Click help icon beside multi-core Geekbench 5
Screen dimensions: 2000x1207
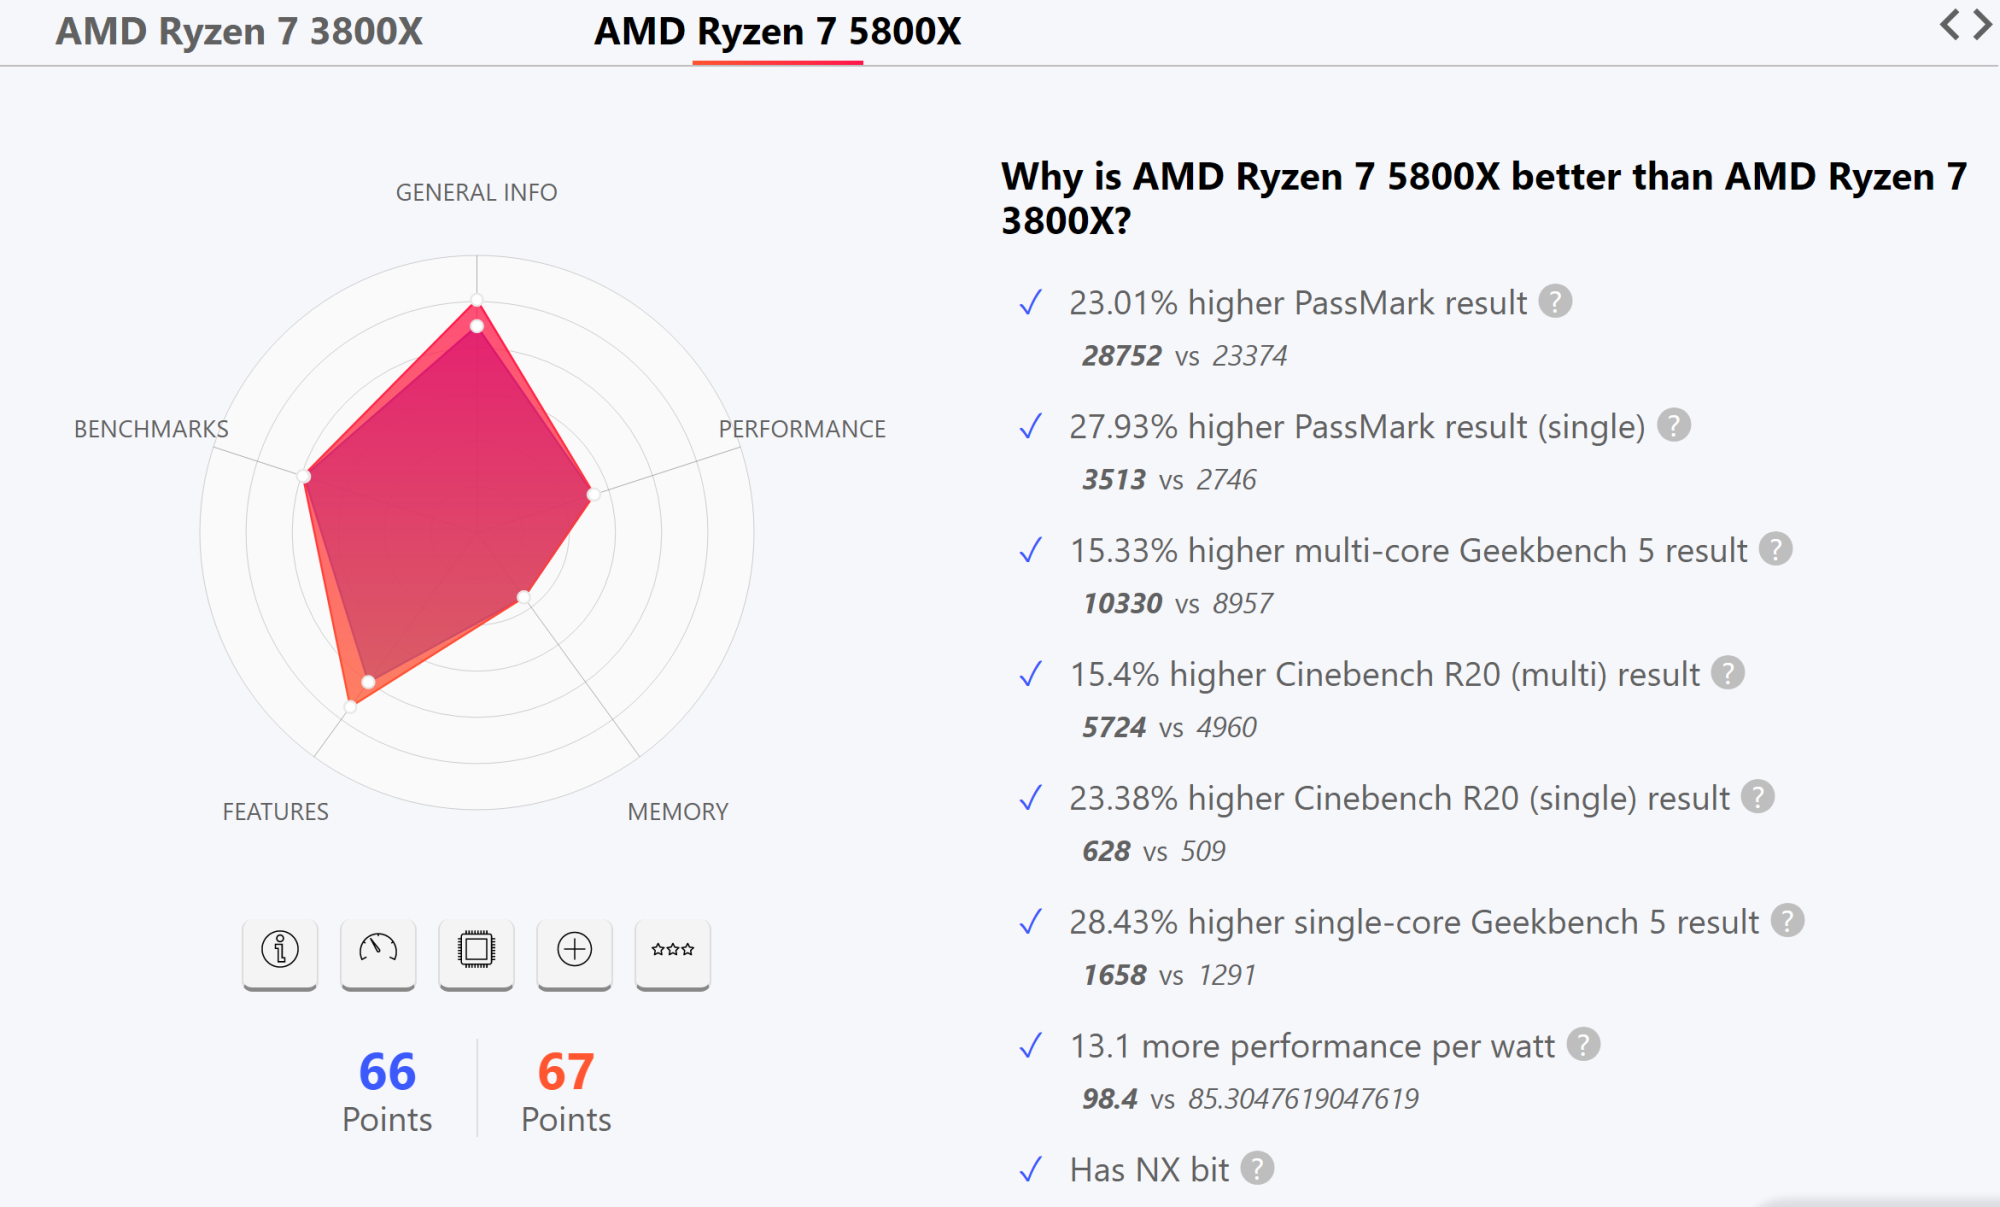coord(1776,549)
